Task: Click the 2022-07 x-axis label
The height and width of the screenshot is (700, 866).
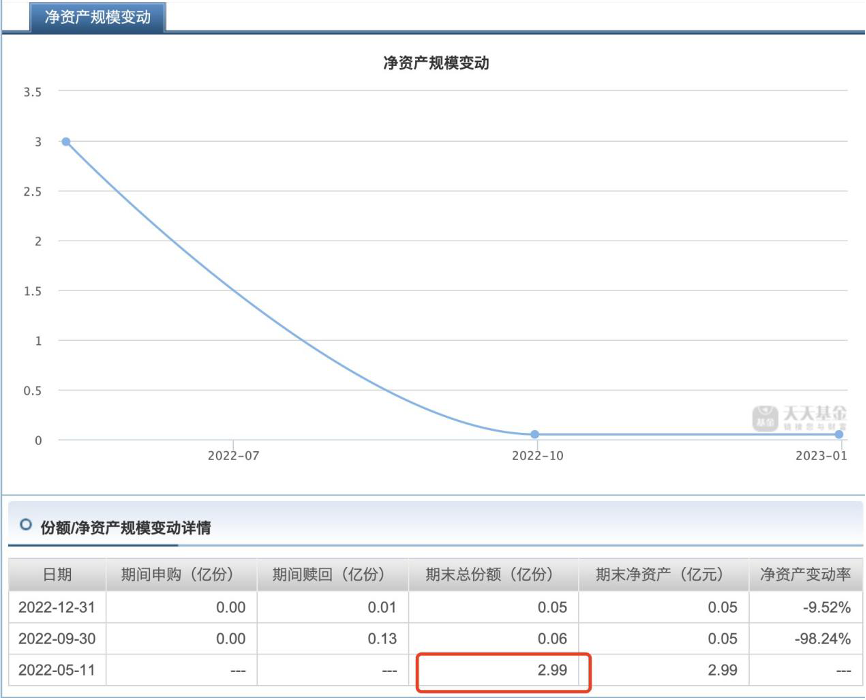Action: 233,456
